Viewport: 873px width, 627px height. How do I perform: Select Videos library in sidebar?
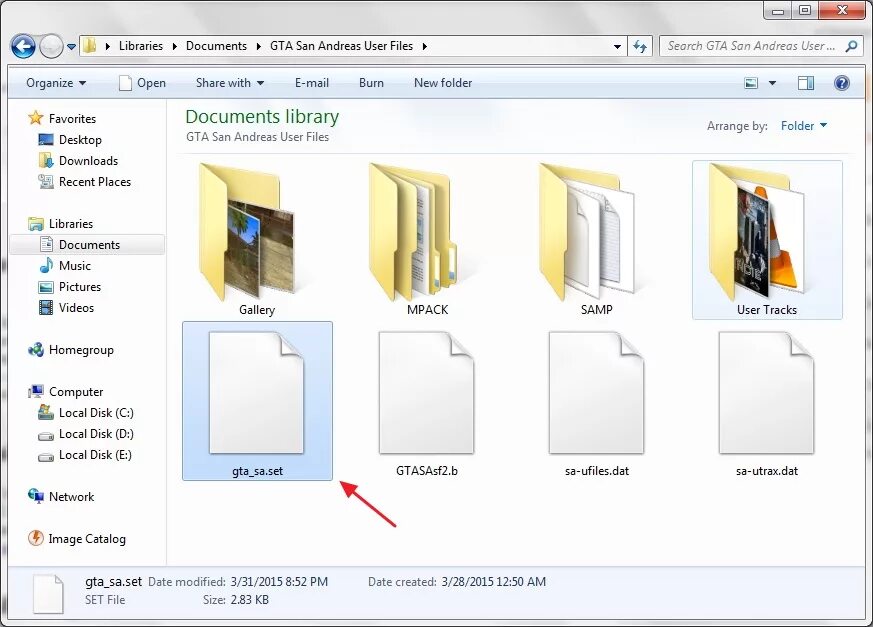click(x=67, y=308)
